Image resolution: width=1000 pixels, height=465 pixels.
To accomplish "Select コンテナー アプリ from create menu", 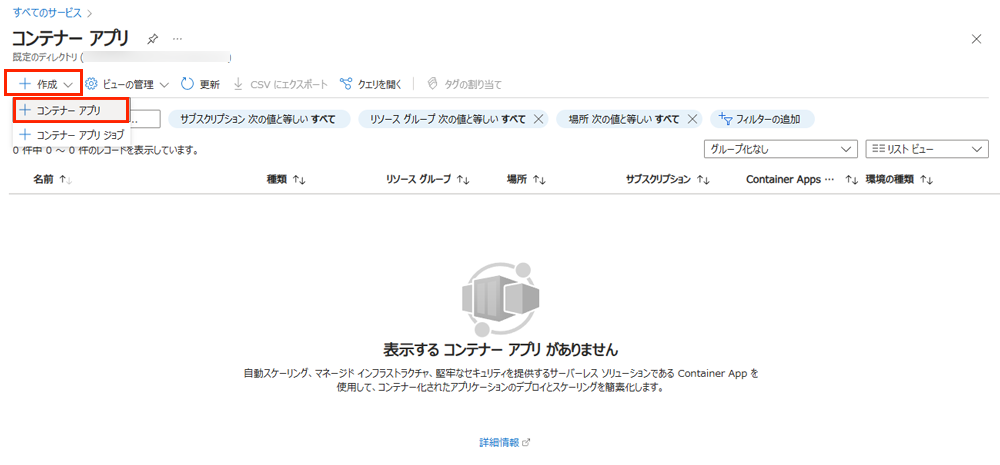I will (71, 110).
